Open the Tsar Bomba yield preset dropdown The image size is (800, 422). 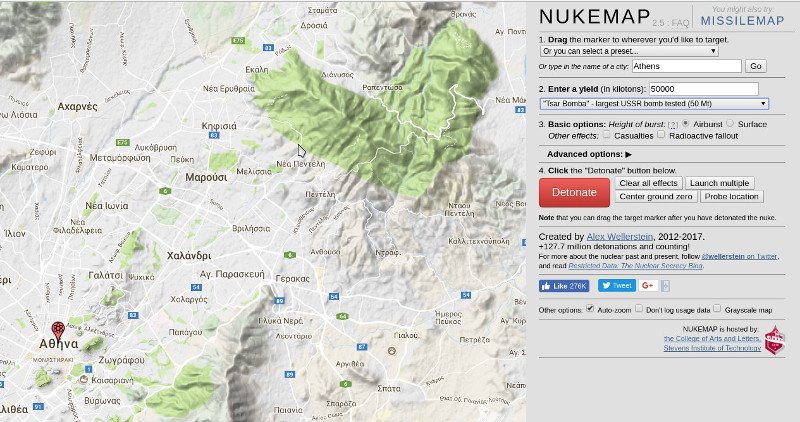pos(653,103)
